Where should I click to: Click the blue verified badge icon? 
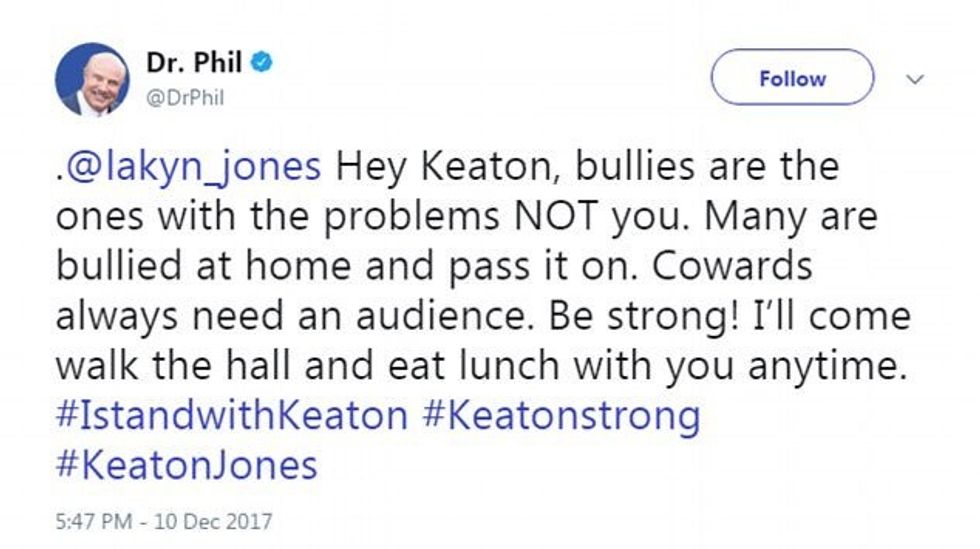click(261, 62)
